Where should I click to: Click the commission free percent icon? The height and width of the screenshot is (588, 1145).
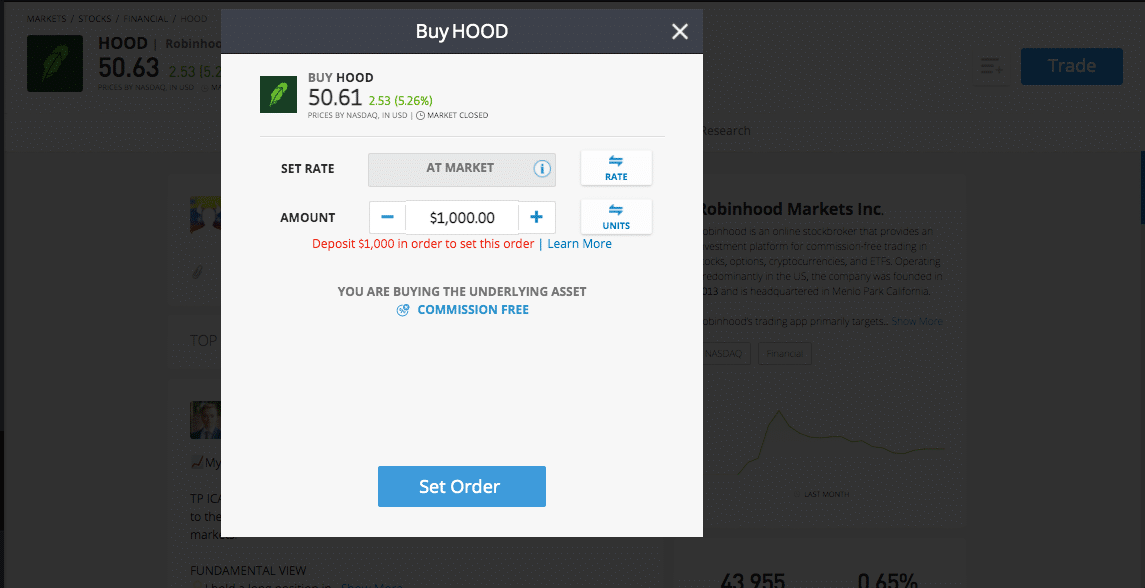[403, 310]
